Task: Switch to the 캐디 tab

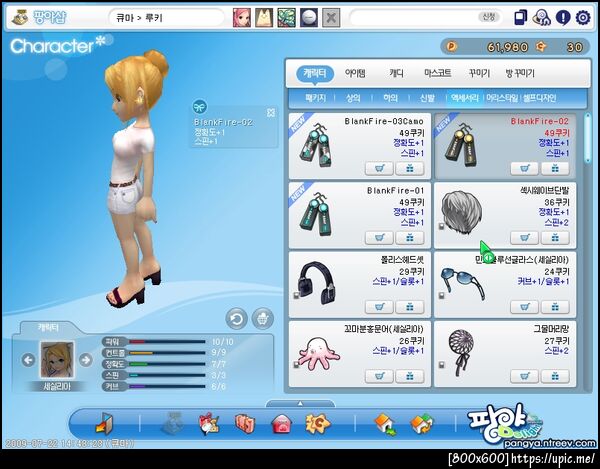Action: [x=396, y=73]
